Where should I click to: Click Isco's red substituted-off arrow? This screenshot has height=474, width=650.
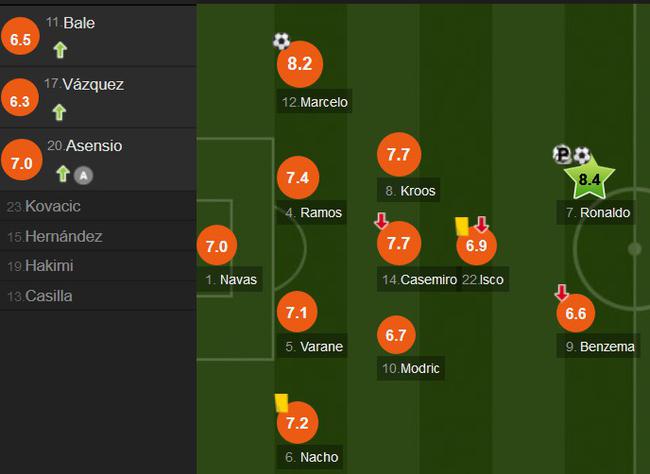[x=482, y=224]
